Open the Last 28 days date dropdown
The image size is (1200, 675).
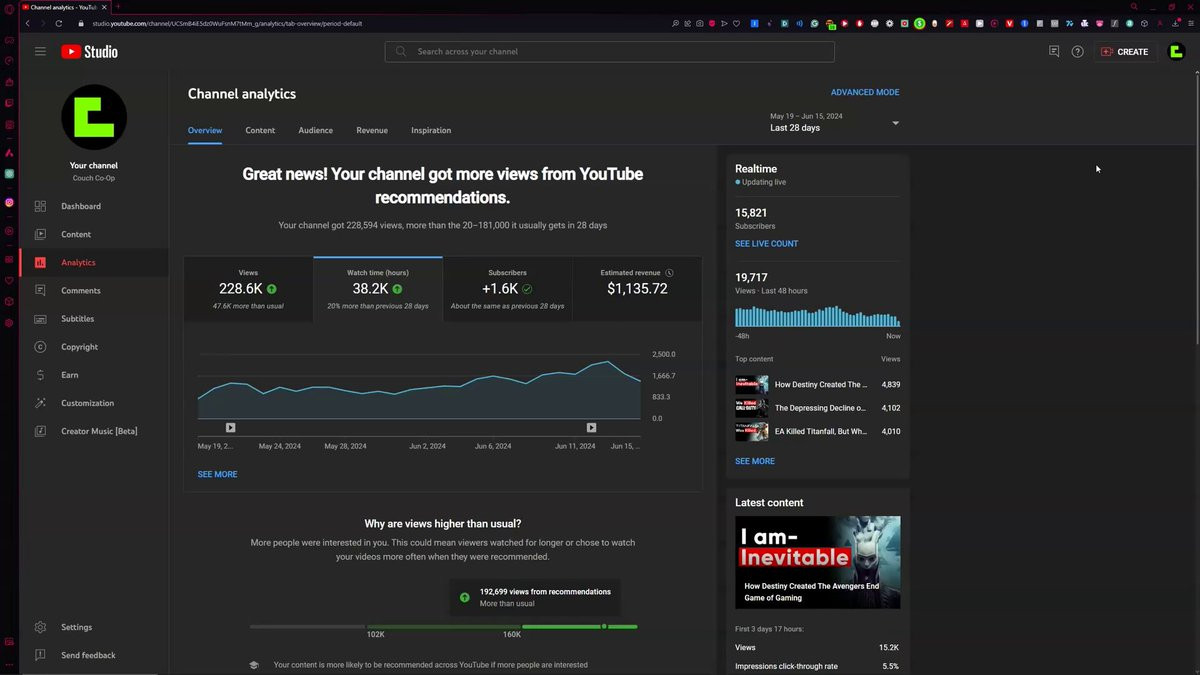click(835, 122)
